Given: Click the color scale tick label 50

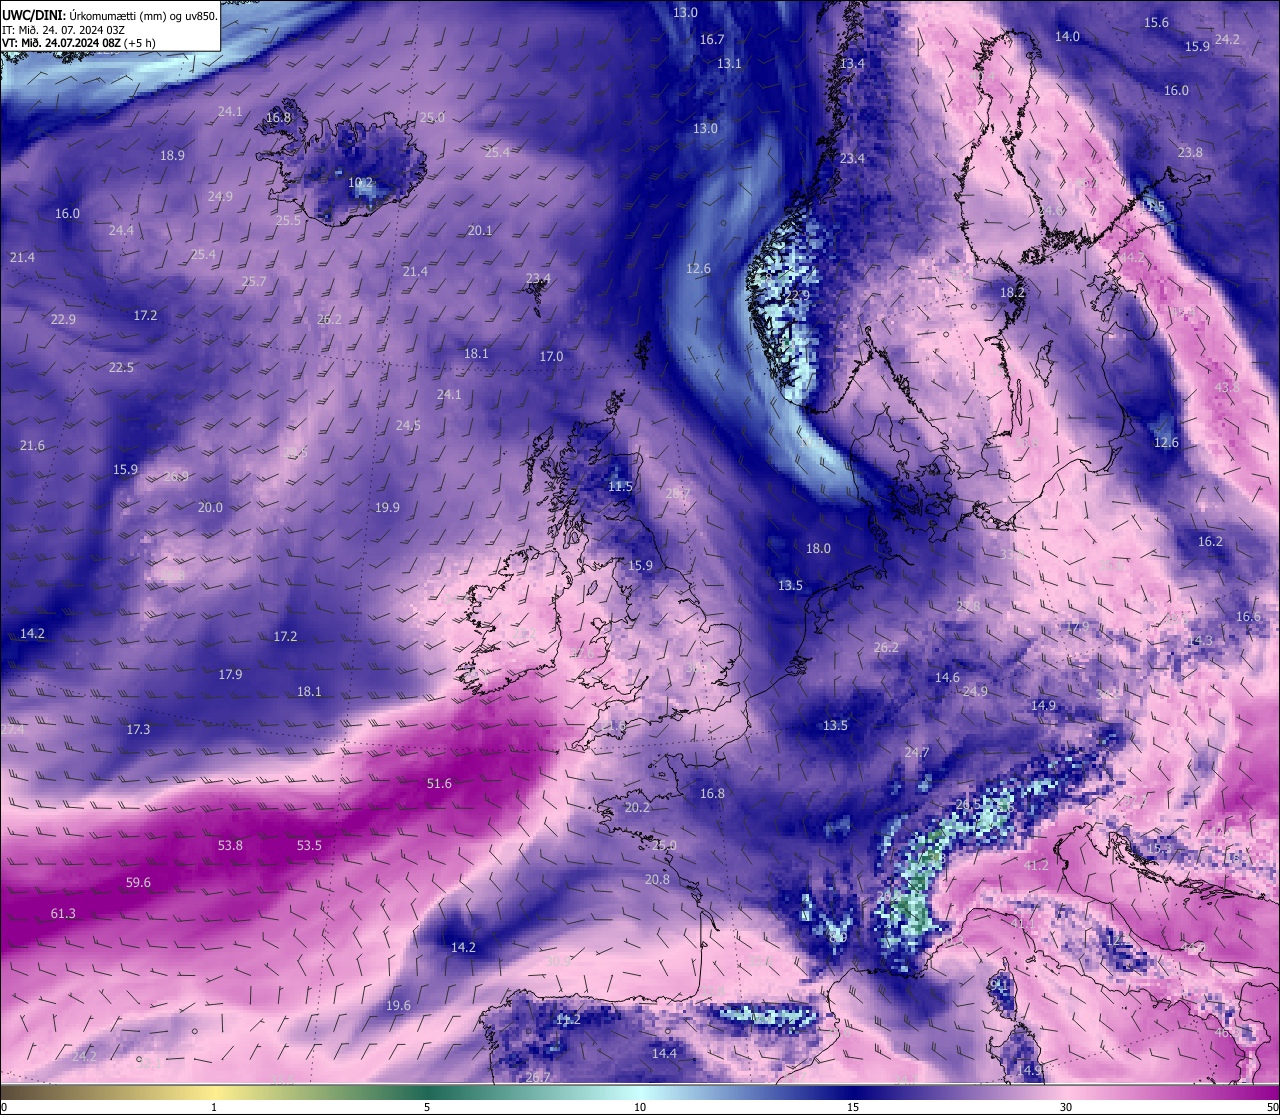Looking at the screenshot, I should pos(1272,1107).
